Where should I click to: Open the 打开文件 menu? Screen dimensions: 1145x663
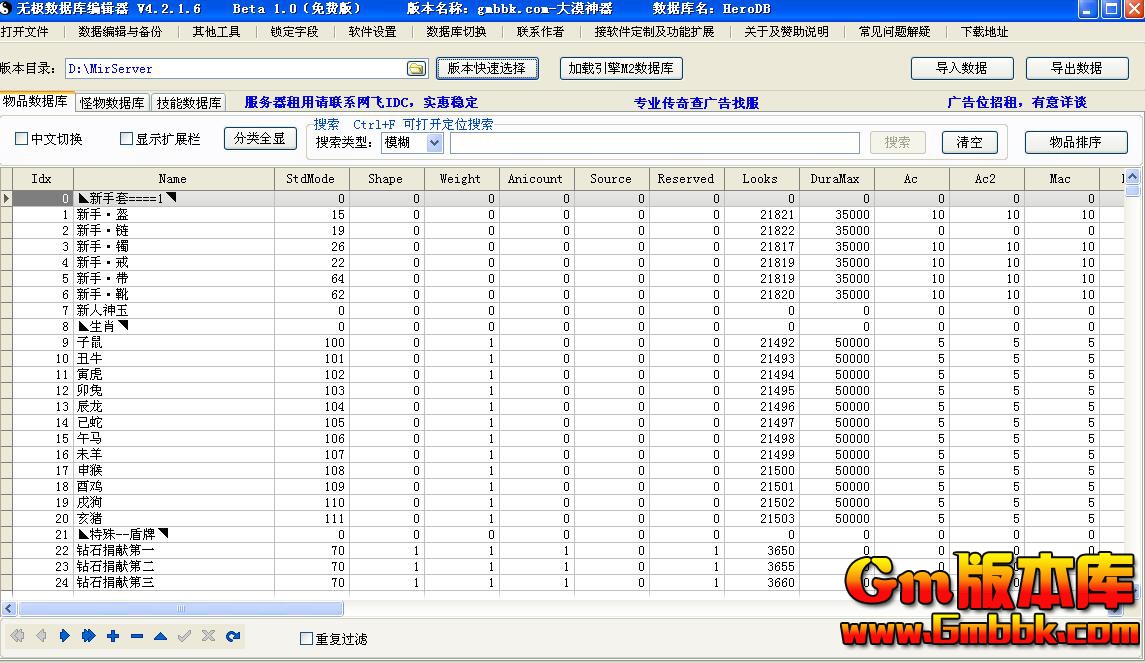pyautogui.click(x=25, y=32)
